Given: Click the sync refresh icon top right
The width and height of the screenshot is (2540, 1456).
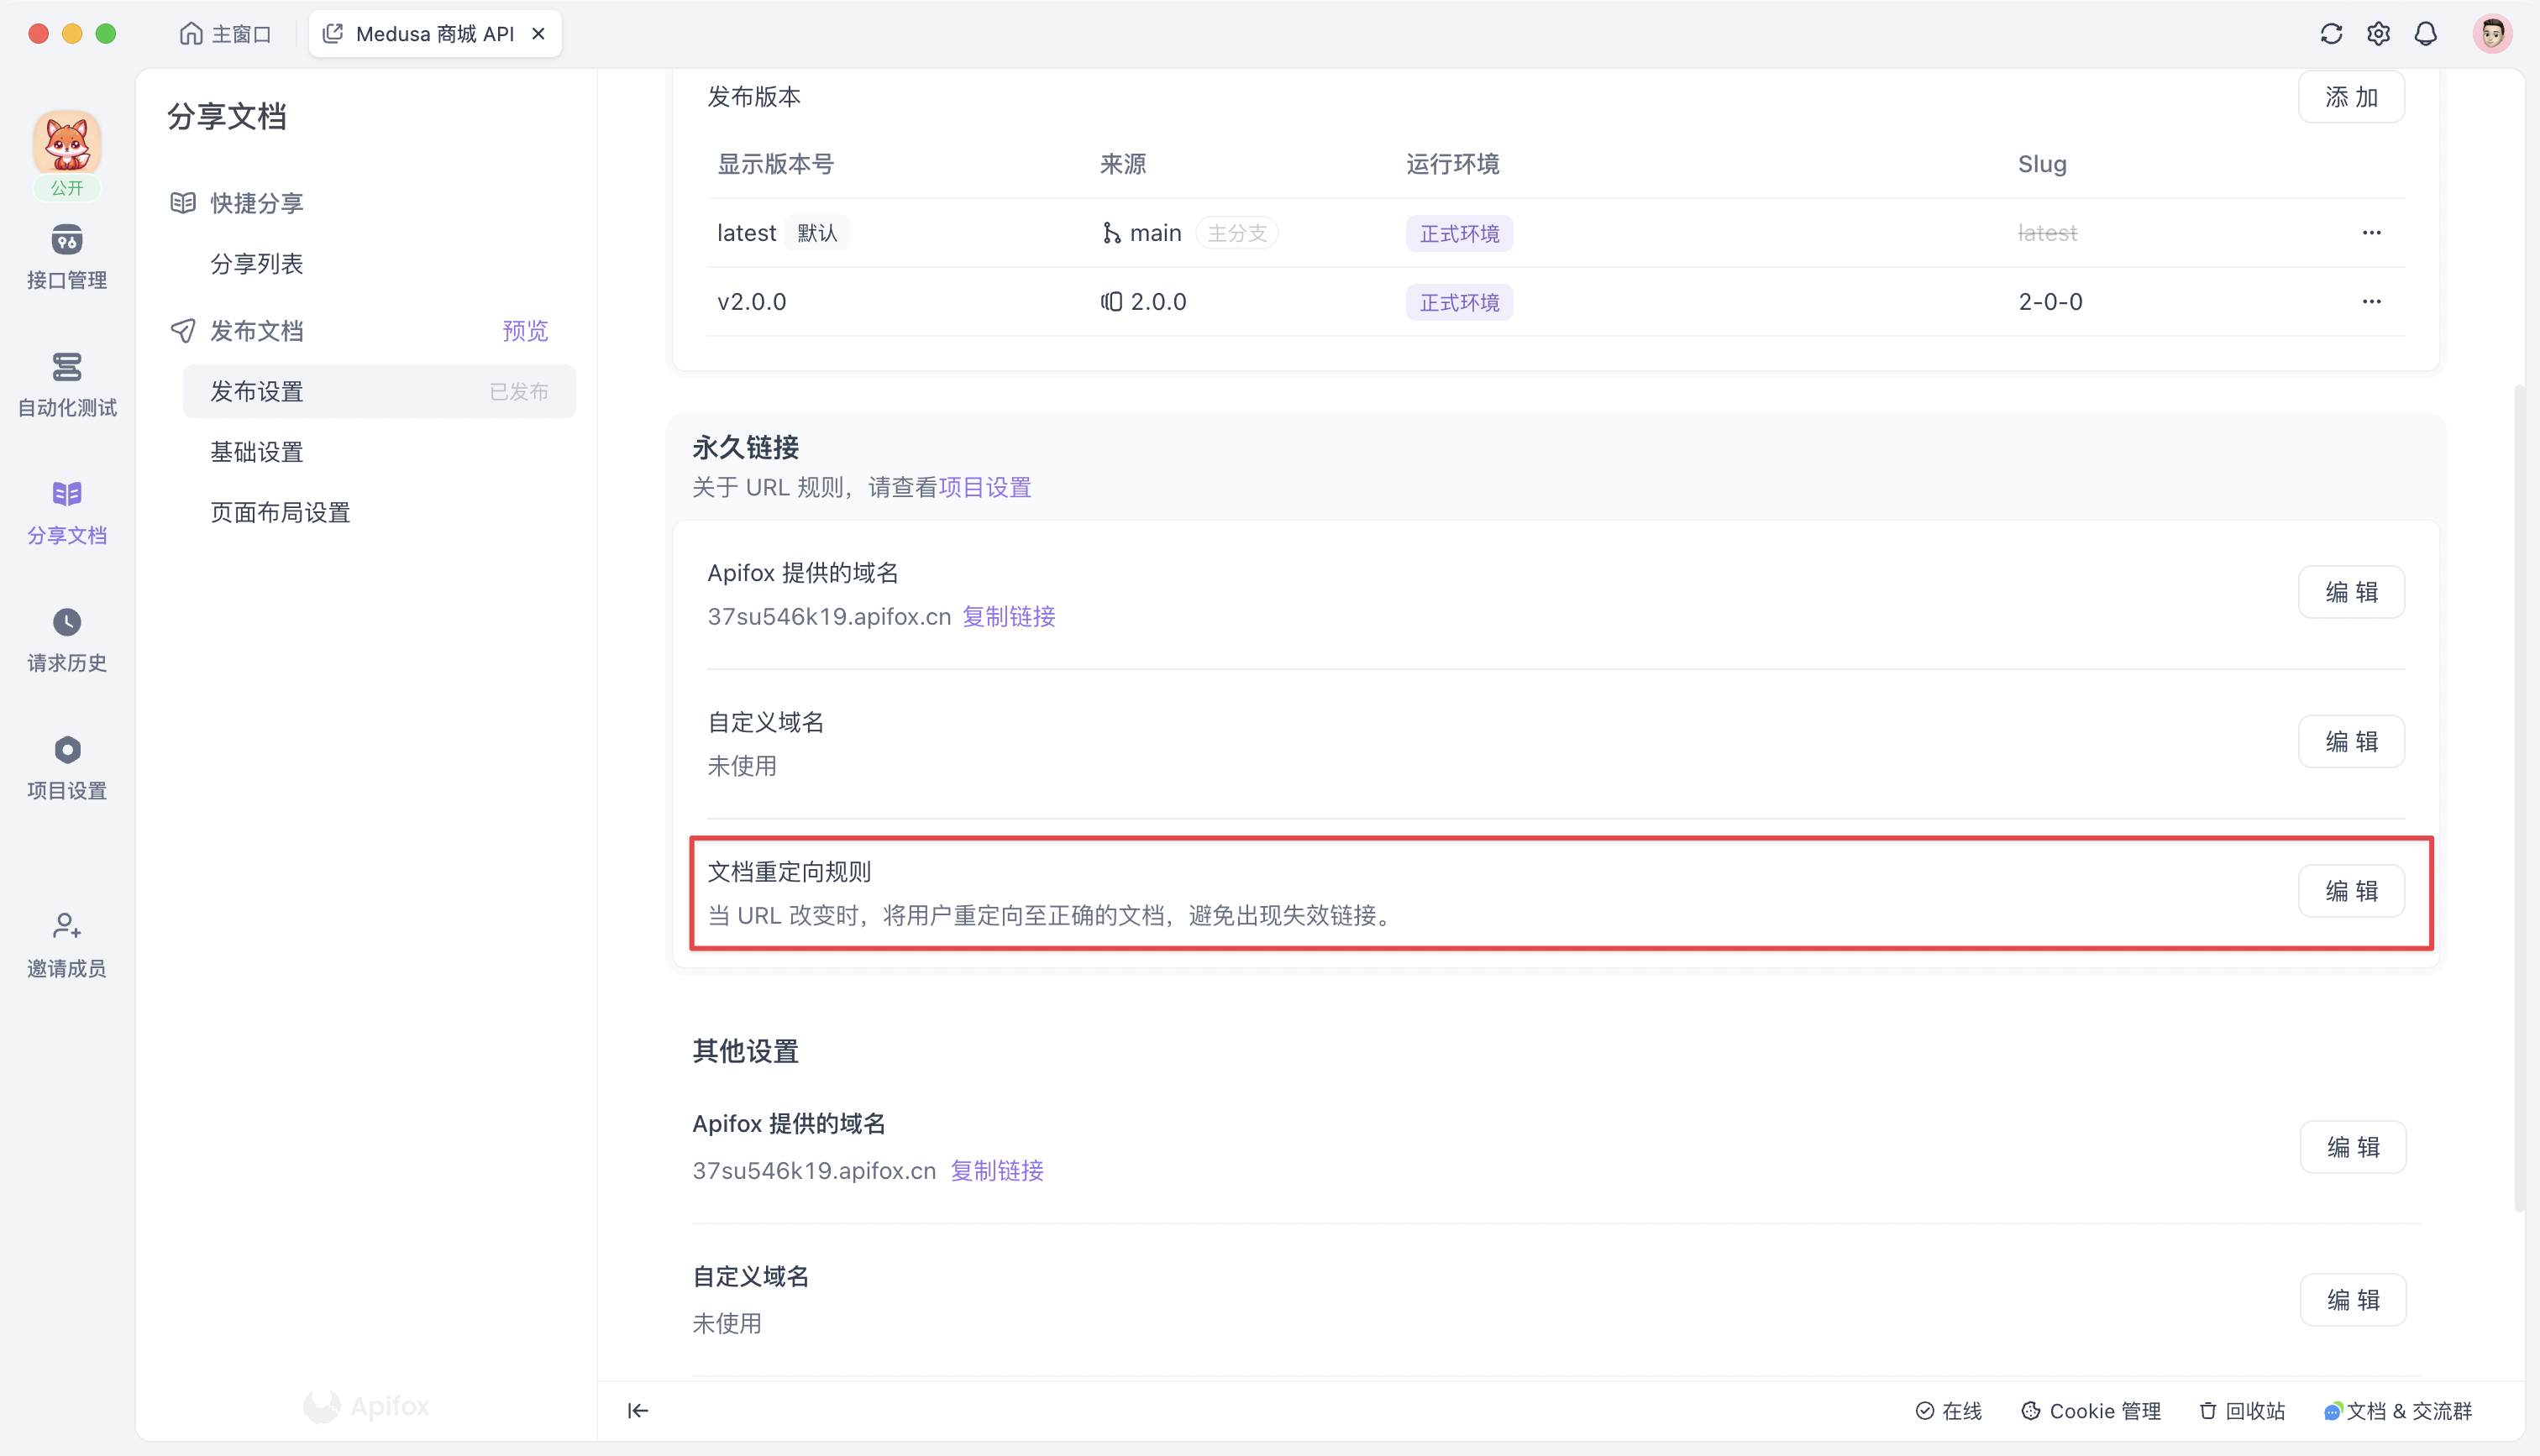Looking at the screenshot, I should (2331, 33).
